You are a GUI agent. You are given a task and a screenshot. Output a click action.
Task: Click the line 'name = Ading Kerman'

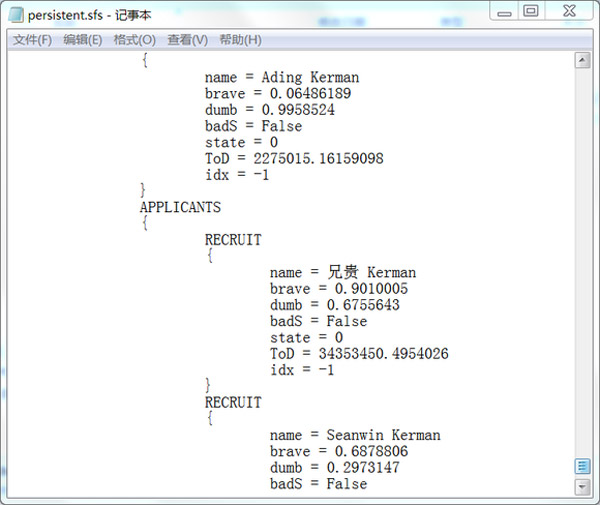coord(282,77)
